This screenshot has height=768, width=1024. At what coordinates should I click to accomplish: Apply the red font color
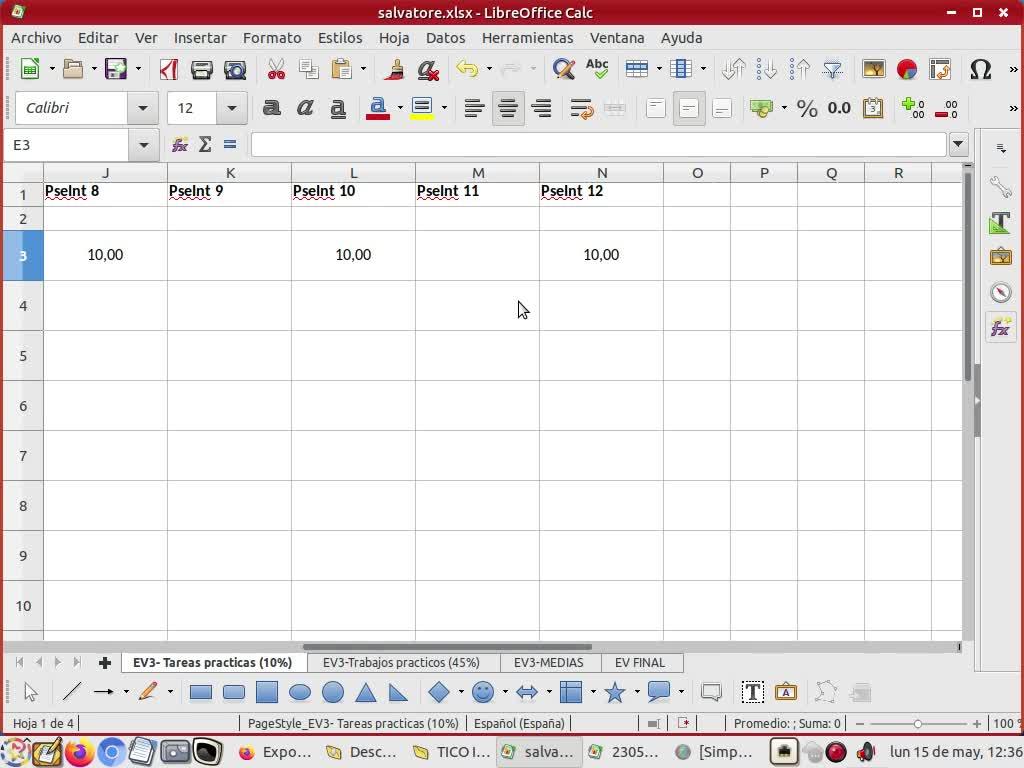tap(377, 108)
